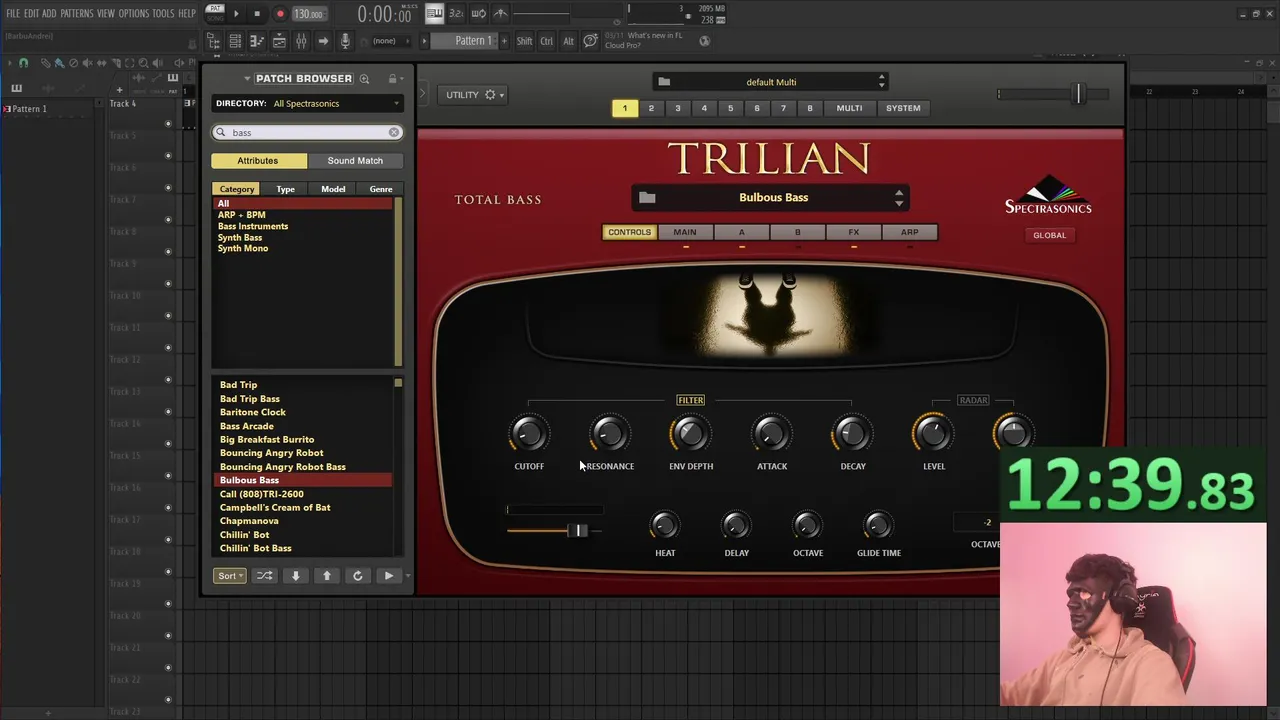Open the SYSTEM page
This screenshot has height=720, width=1280.
903,108
